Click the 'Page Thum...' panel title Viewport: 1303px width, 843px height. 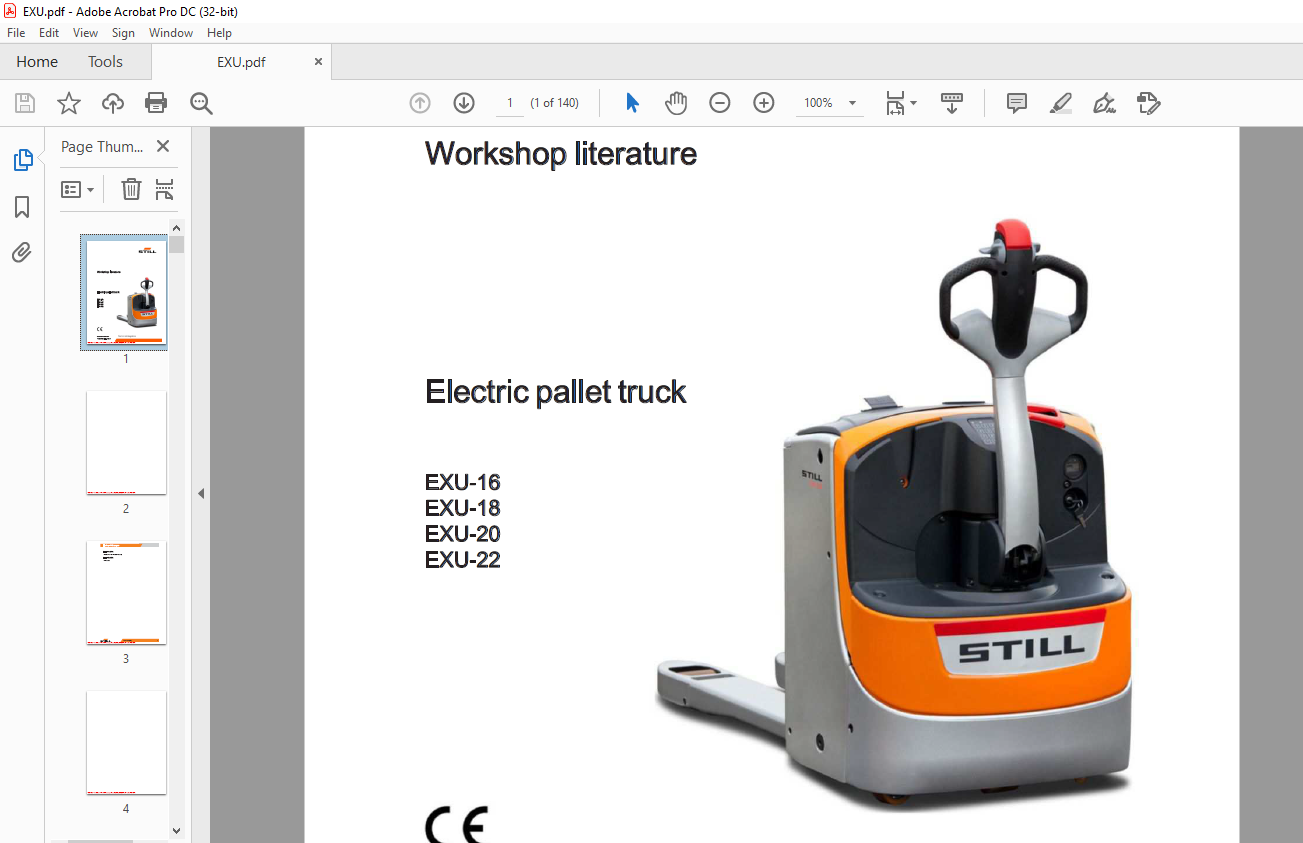(x=102, y=146)
